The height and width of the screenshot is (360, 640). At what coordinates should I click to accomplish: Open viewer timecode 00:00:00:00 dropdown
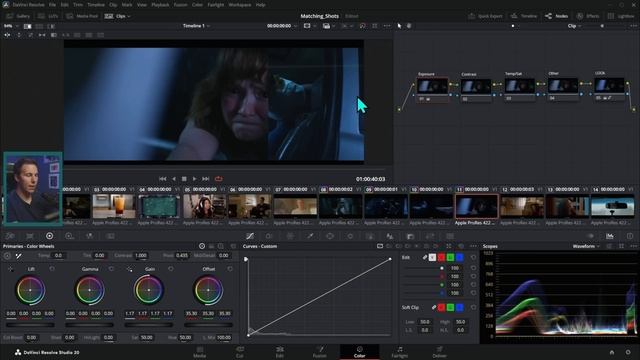pyautogui.click(x=282, y=26)
